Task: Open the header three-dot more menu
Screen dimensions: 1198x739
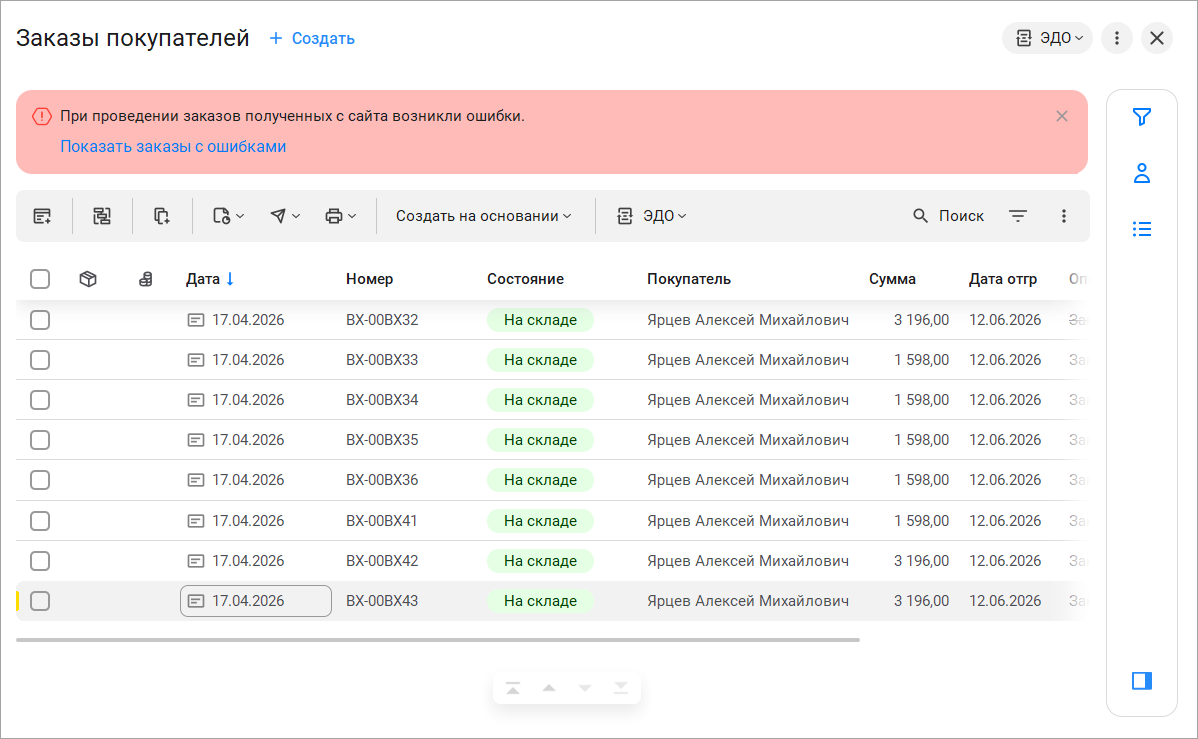Action: coord(1117,38)
